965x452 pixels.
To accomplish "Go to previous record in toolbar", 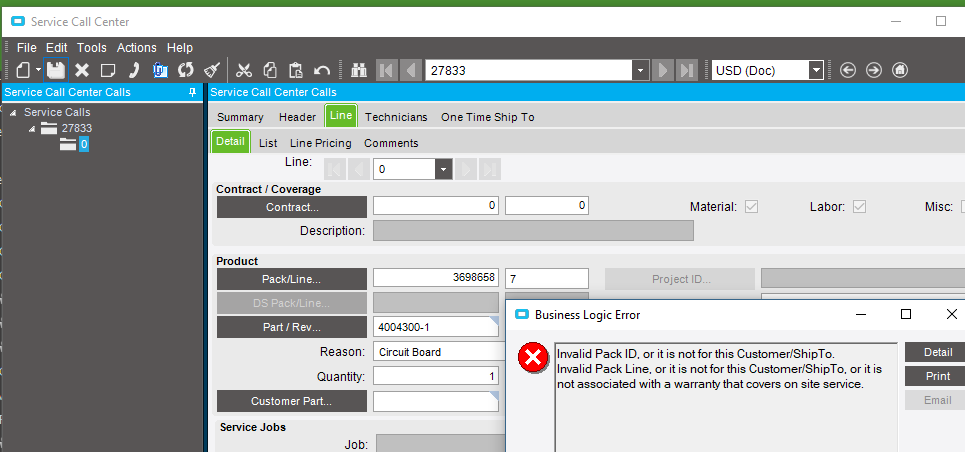I will tap(411, 70).
